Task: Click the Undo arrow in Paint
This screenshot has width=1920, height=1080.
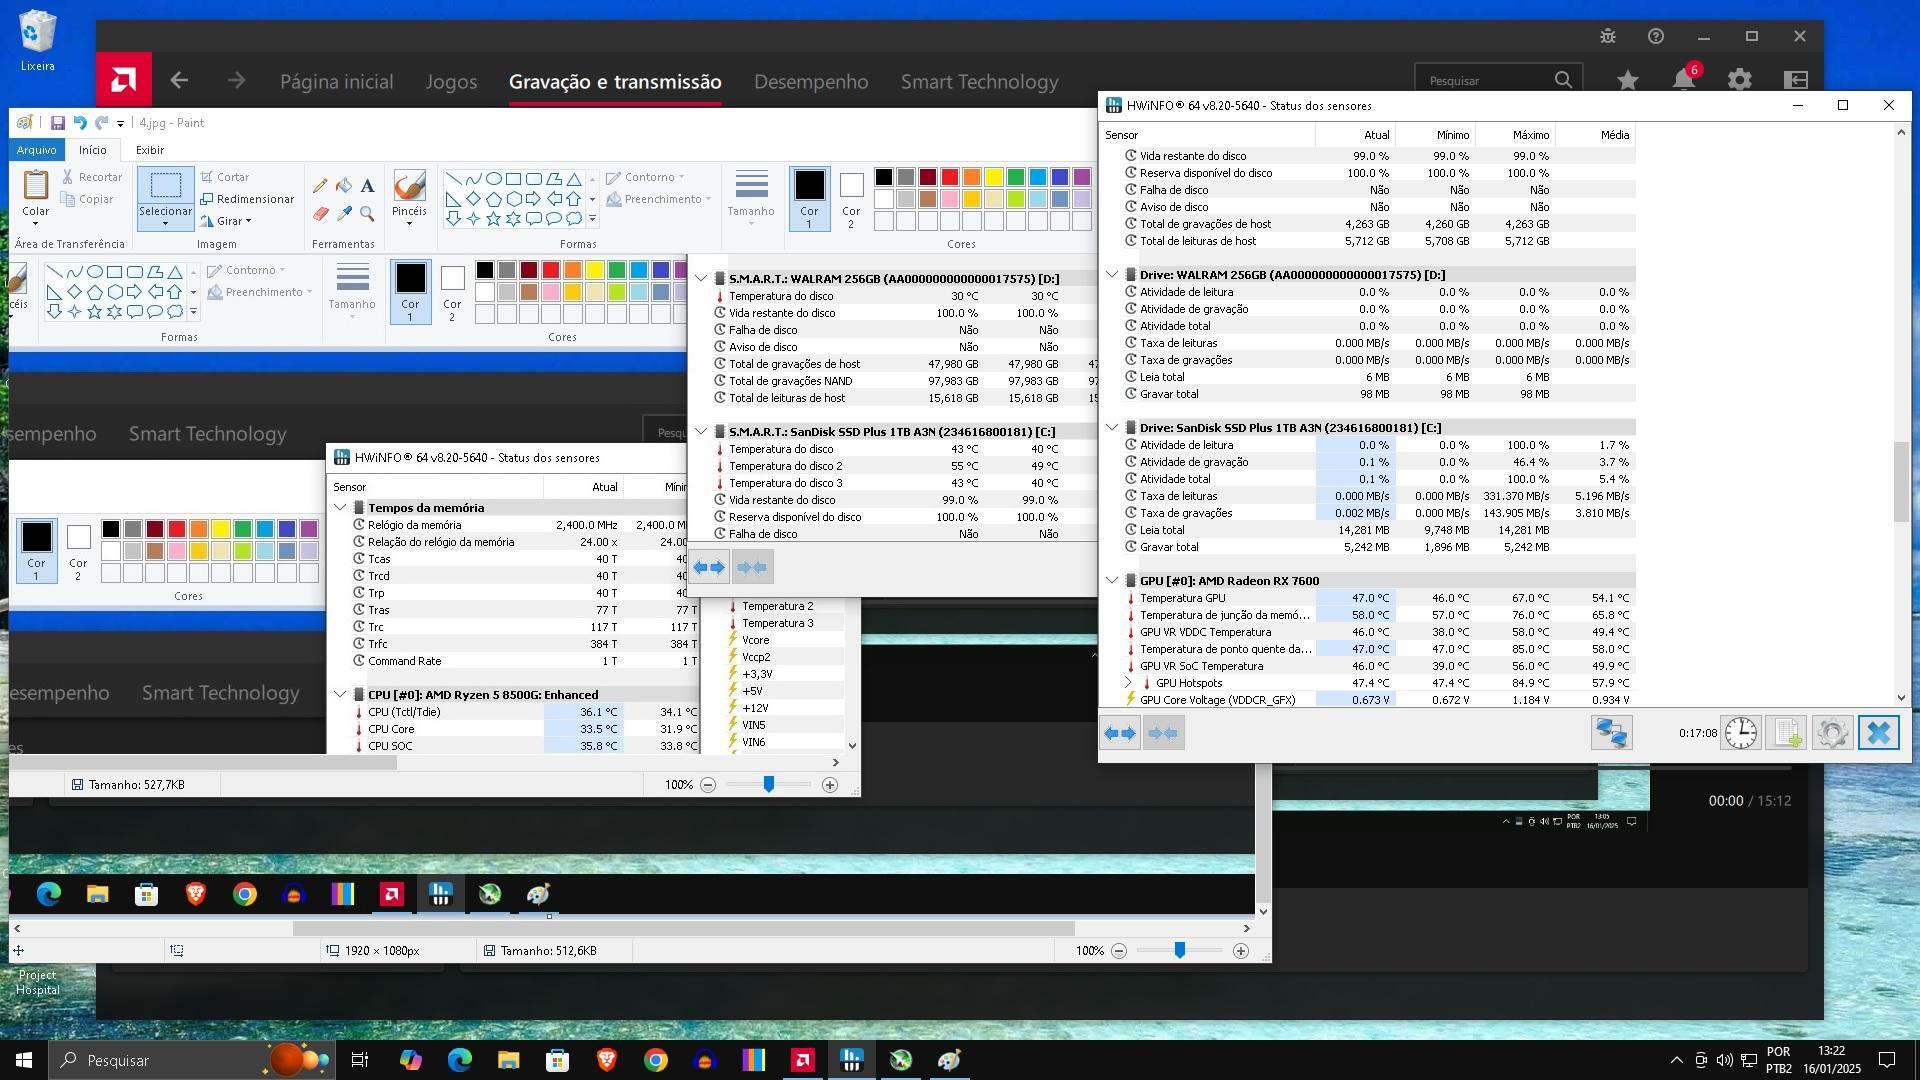Action: pos(80,123)
